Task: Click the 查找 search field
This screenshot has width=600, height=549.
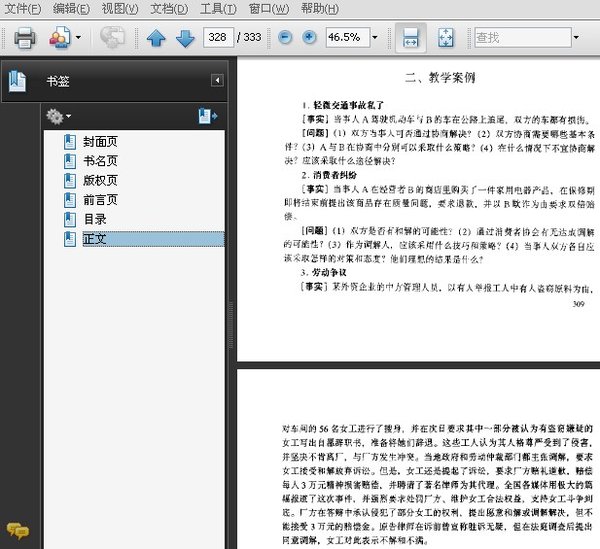Action: click(520, 38)
